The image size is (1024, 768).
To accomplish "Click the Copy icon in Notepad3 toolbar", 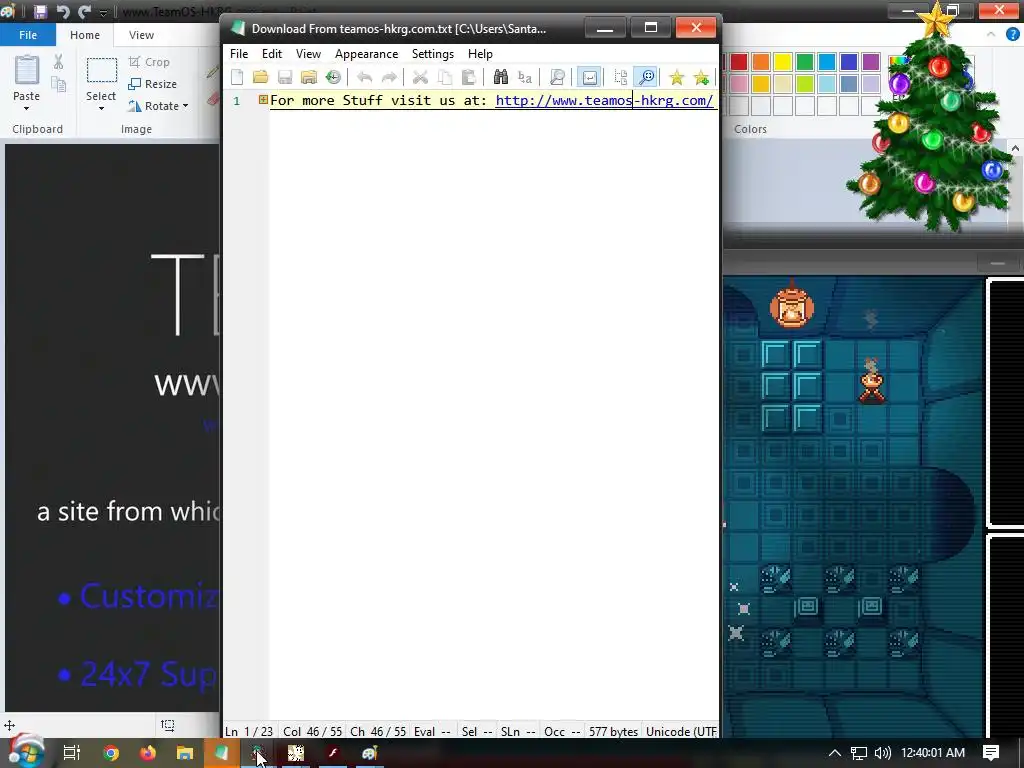I will tap(445, 77).
